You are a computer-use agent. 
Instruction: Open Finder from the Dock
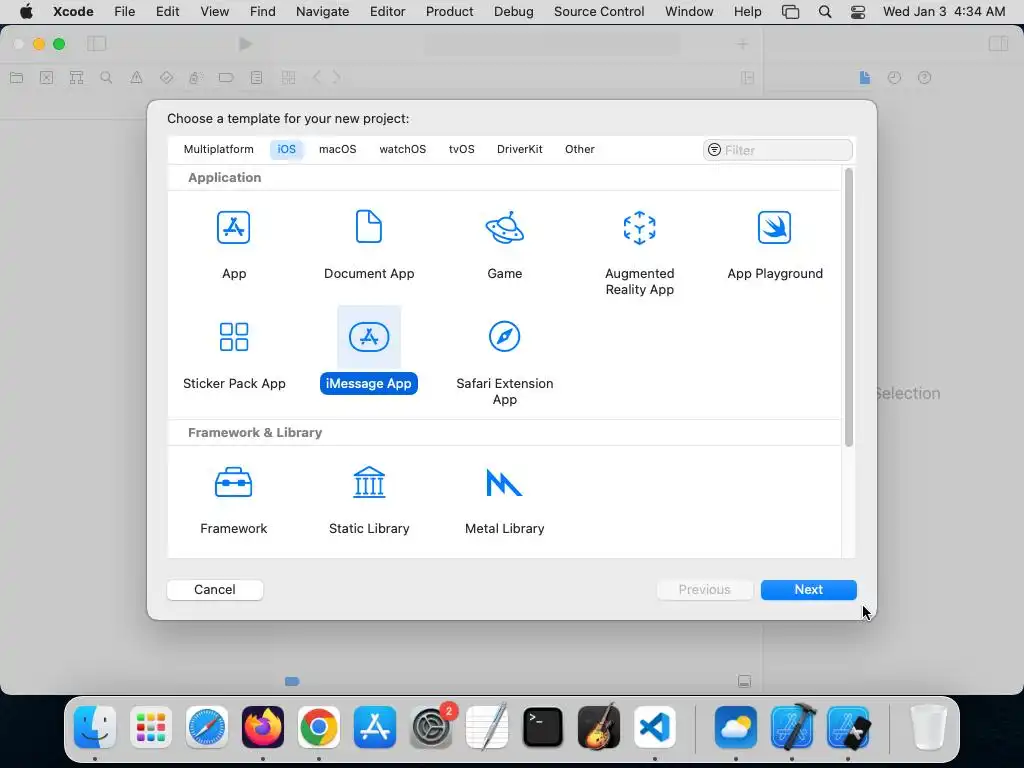pos(95,727)
